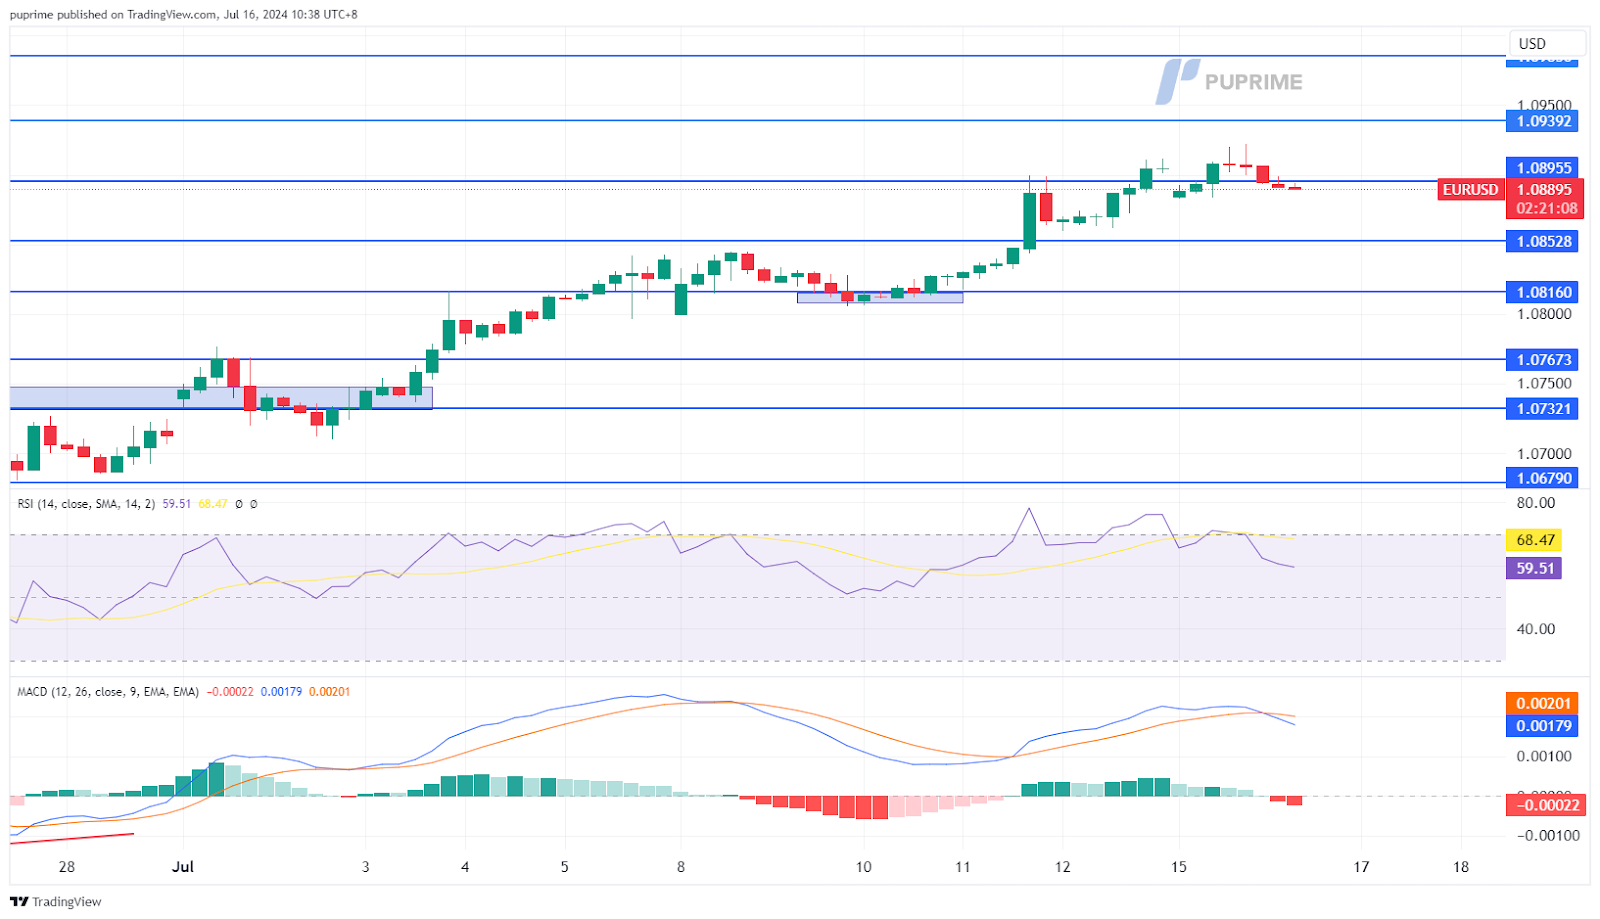
Task: Click the -0.00100 MACD axis tick
Action: click(x=1547, y=835)
